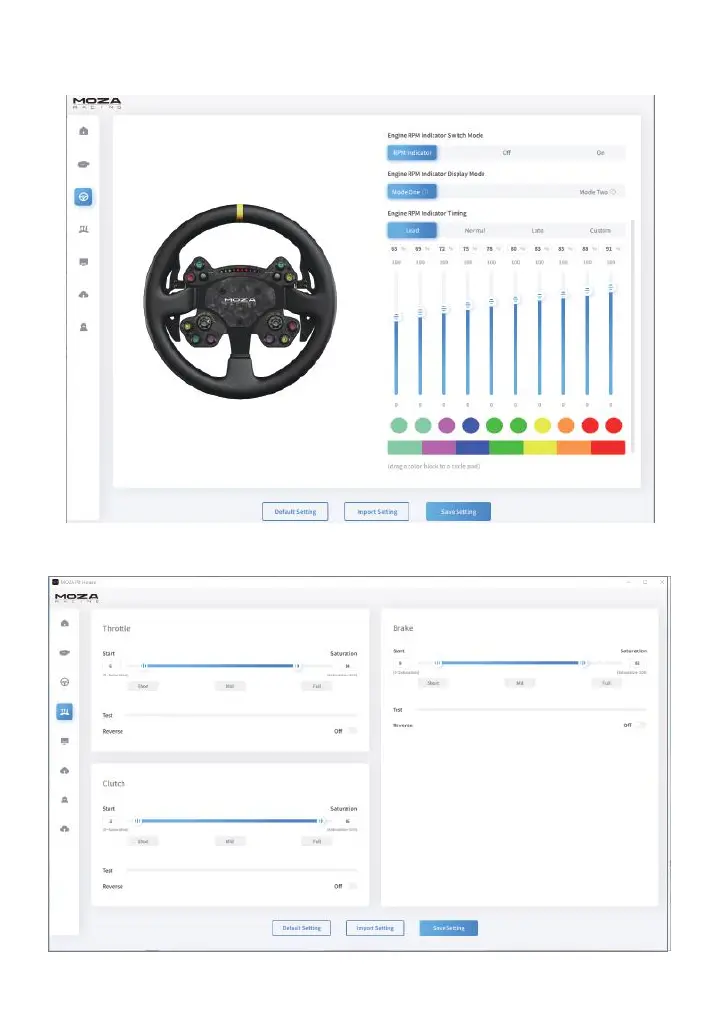Select RPM Indicator switch mode

[x=412, y=152]
